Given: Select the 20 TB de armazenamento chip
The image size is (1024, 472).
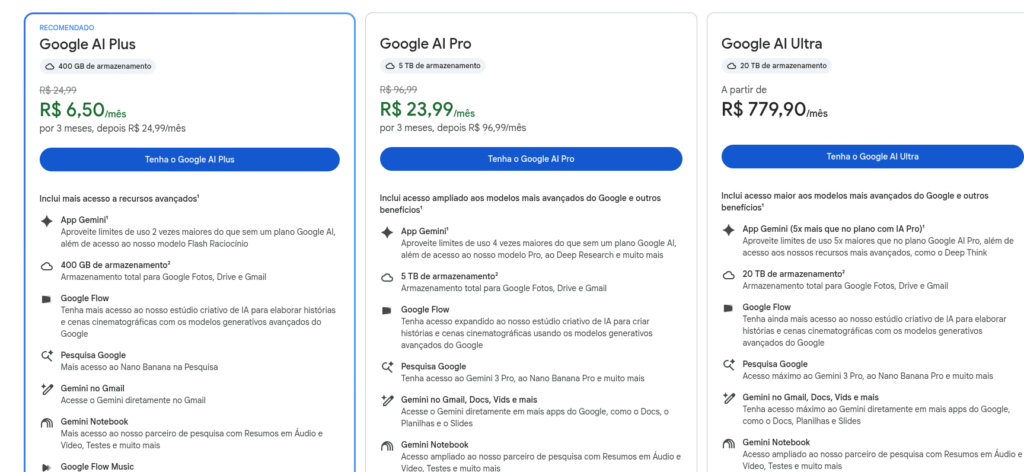Looking at the screenshot, I should click(776, 65).
